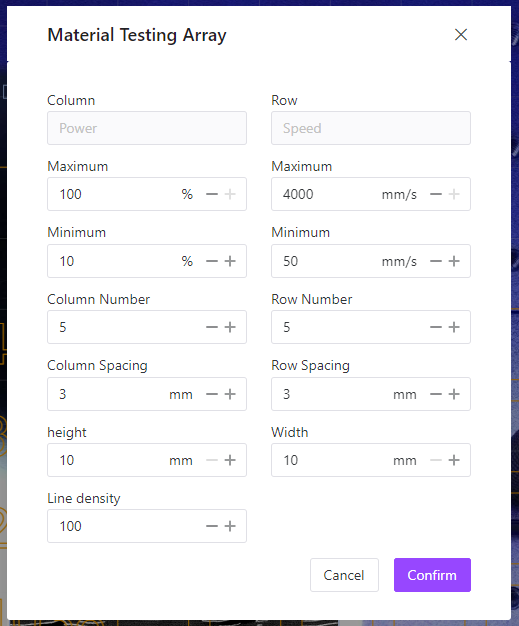
Task: Increase the power Minimum percentage
Action: (x=230, y=261)
